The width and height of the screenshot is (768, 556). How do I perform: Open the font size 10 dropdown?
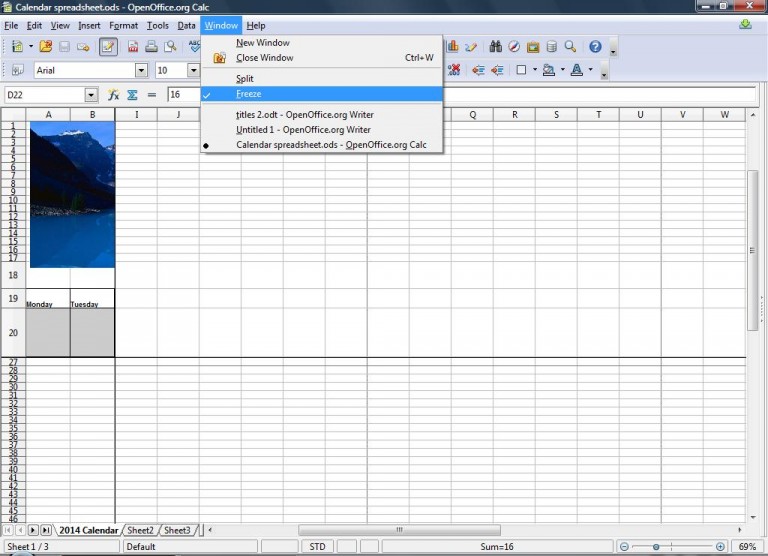[193, 70]
